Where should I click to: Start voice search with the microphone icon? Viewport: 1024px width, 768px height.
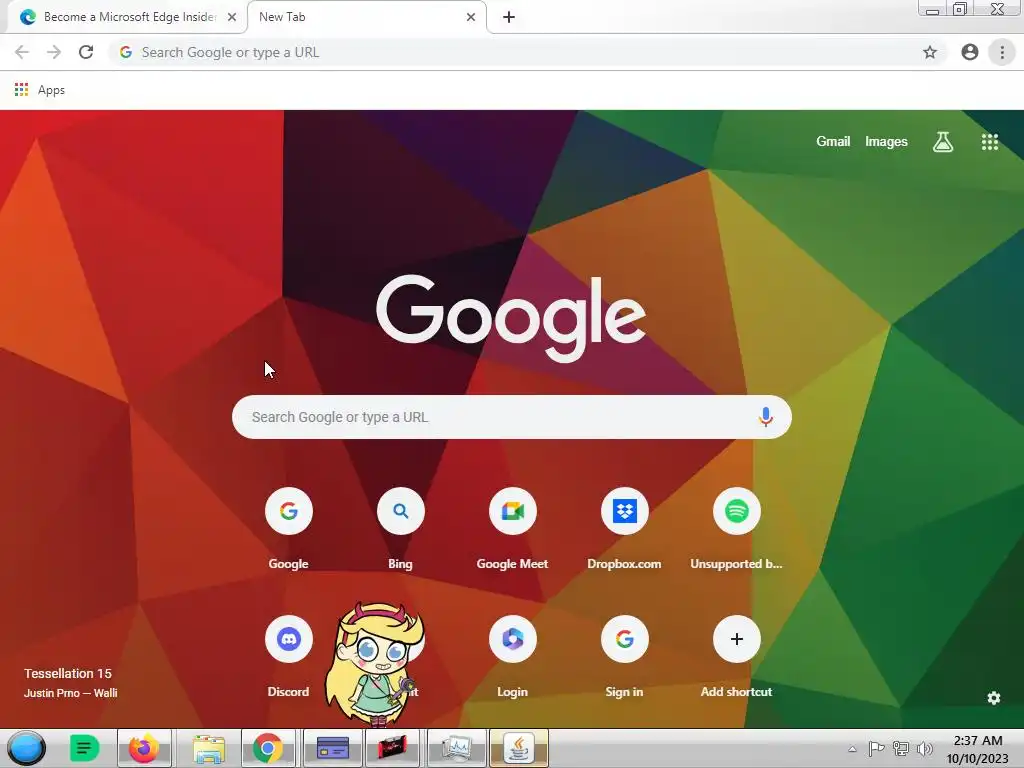point(765,417)
